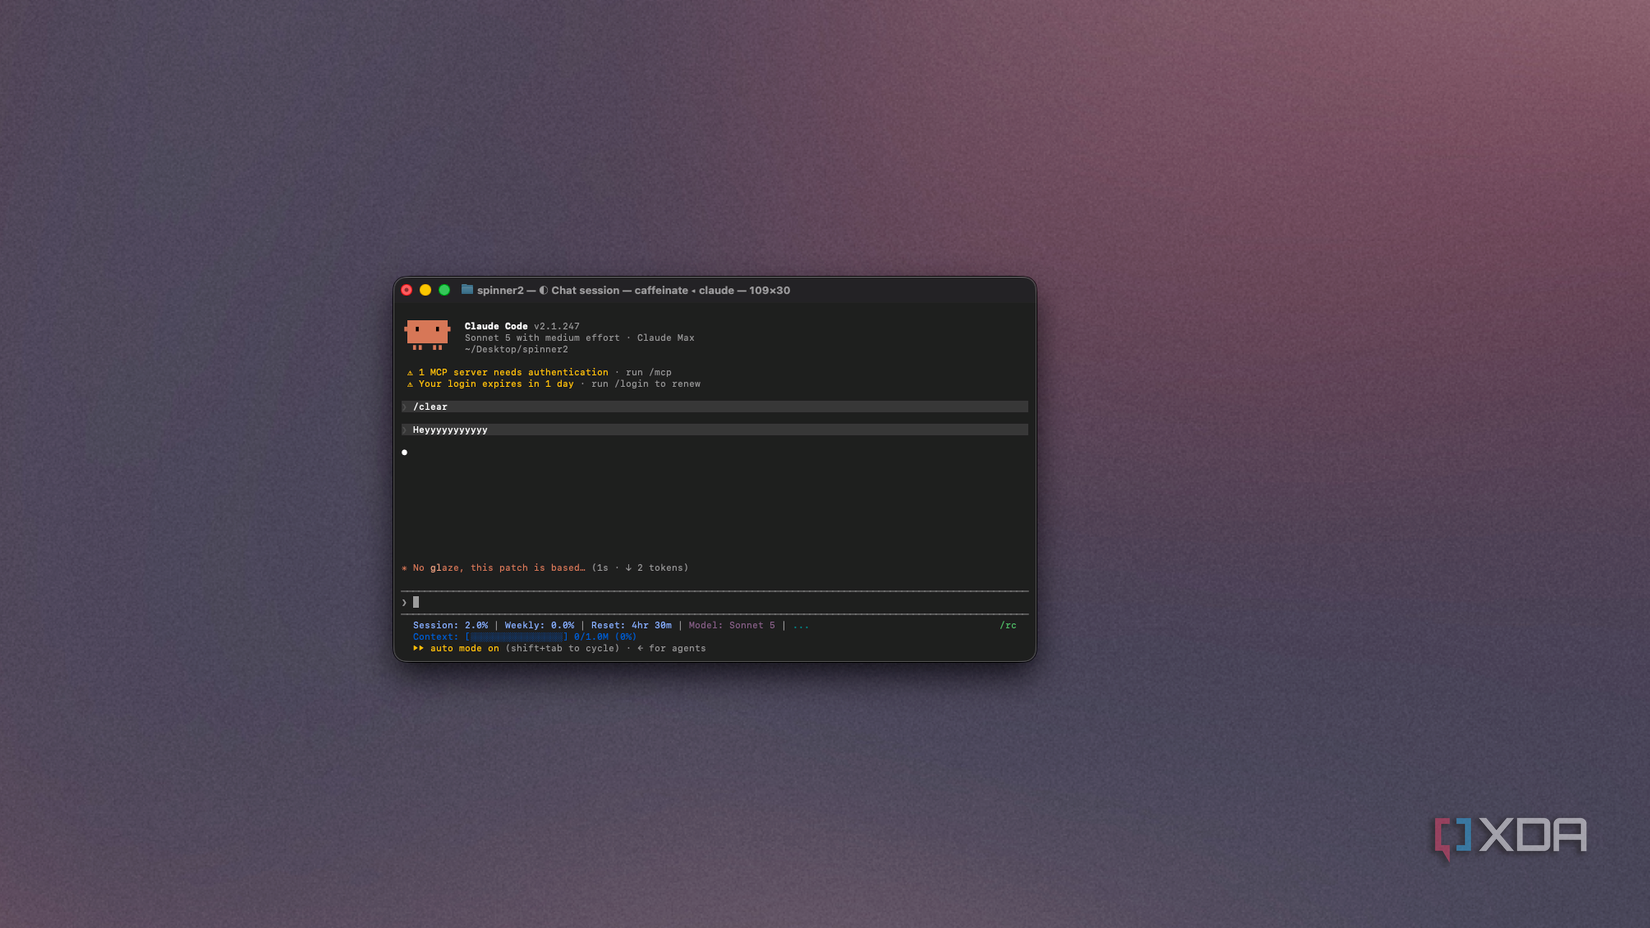Click the down arrow before '2 tokens'
1650x928 pixels.
[x=629, y=568]
